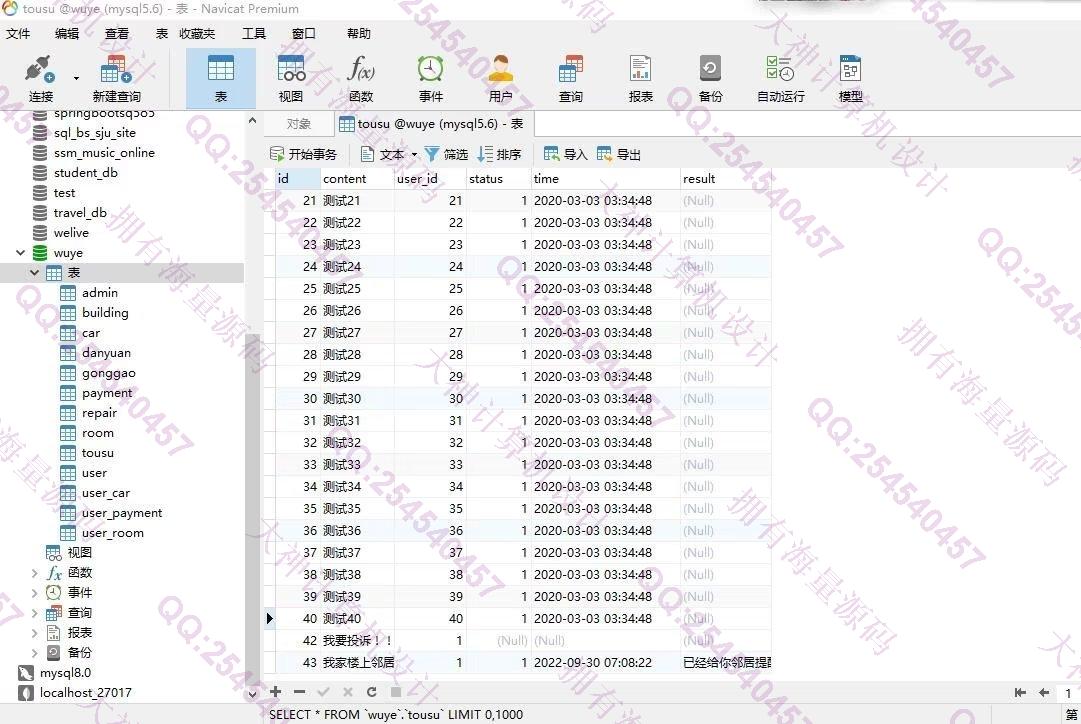Click the stop icon below grid
The image size is (1081, 724).
click(396, 692)
